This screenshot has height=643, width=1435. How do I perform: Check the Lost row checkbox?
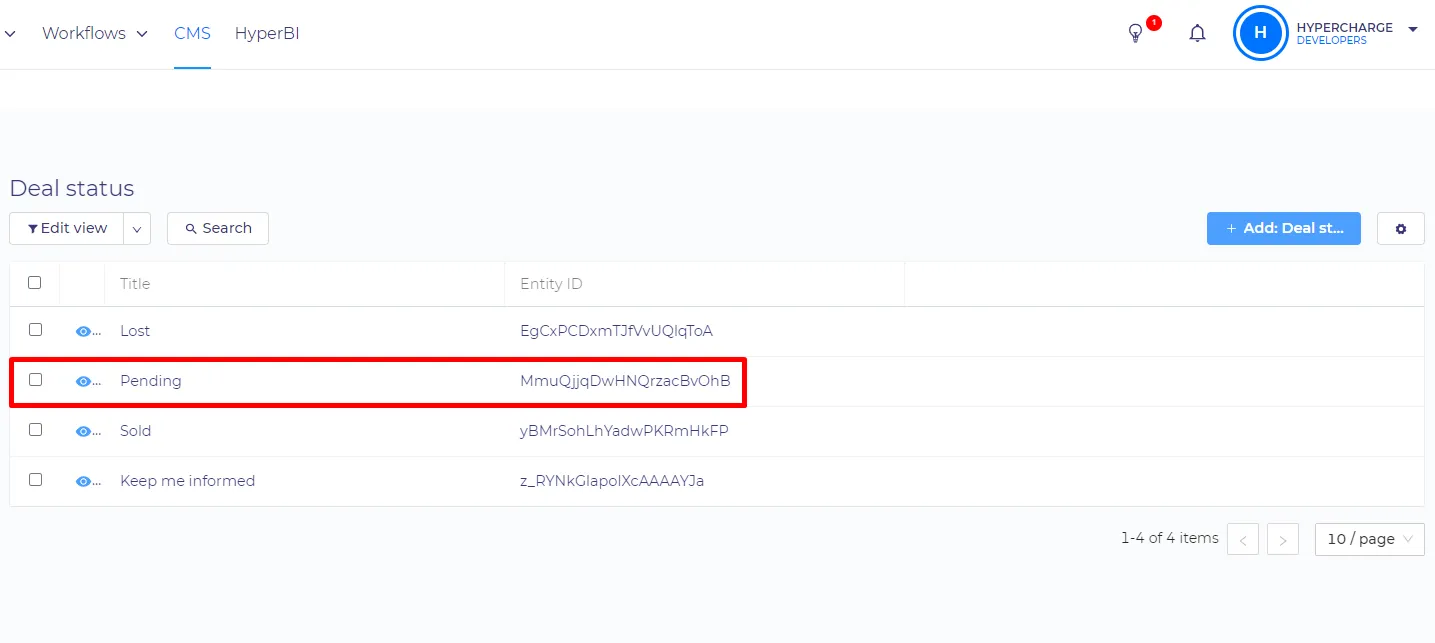pos(35,329)
